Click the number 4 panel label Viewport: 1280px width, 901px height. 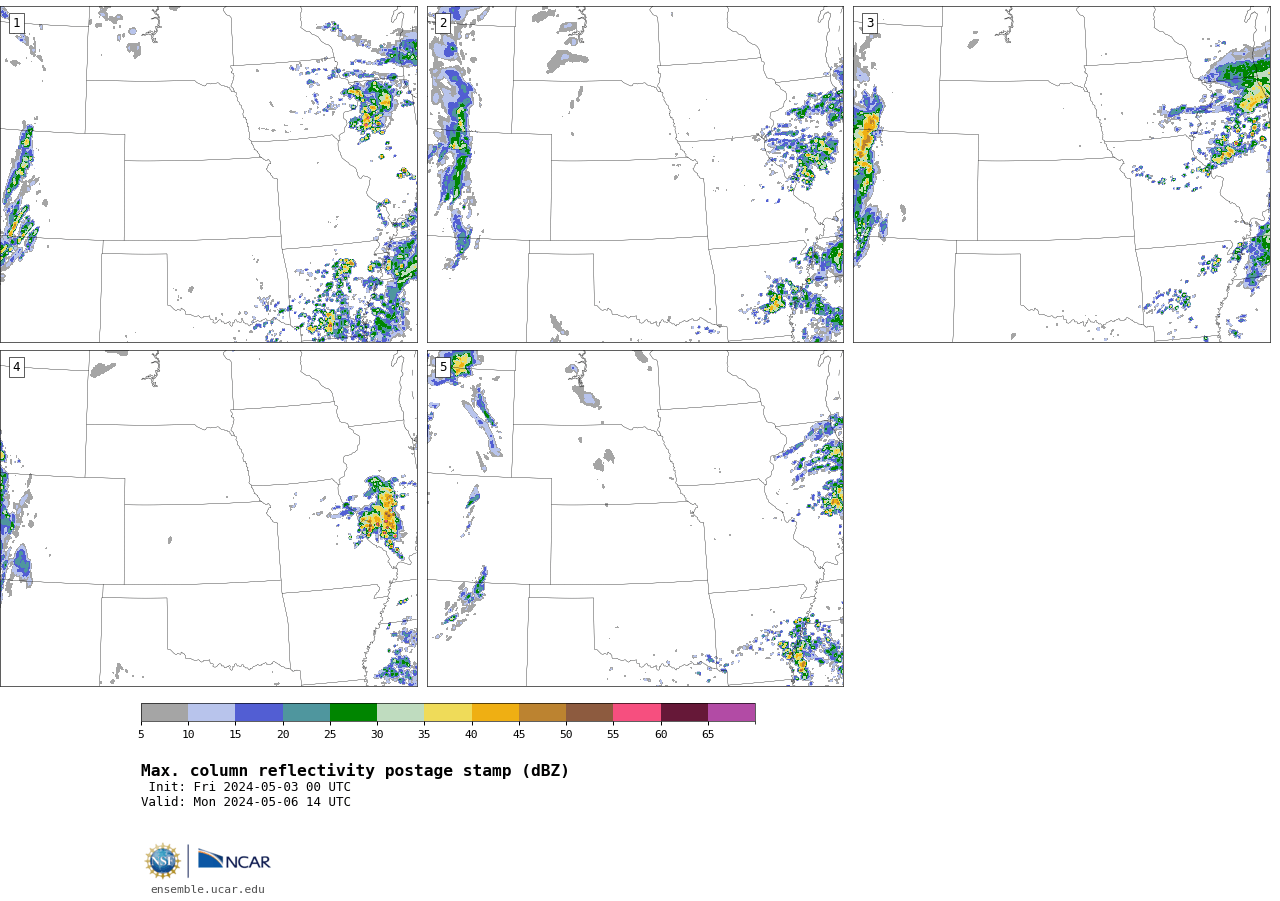pos(16,367)
